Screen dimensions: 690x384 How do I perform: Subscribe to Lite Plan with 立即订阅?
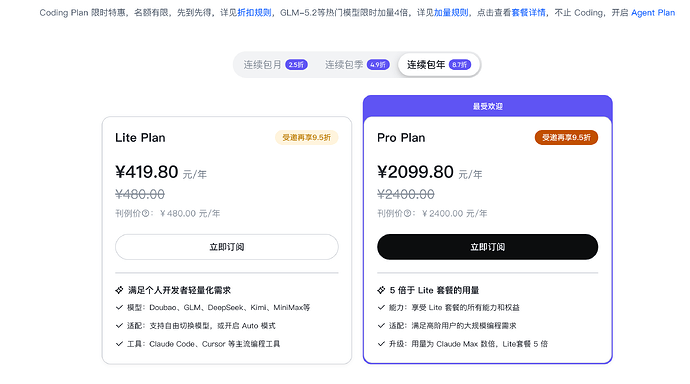pyautogui.click(x=227, y=247)
